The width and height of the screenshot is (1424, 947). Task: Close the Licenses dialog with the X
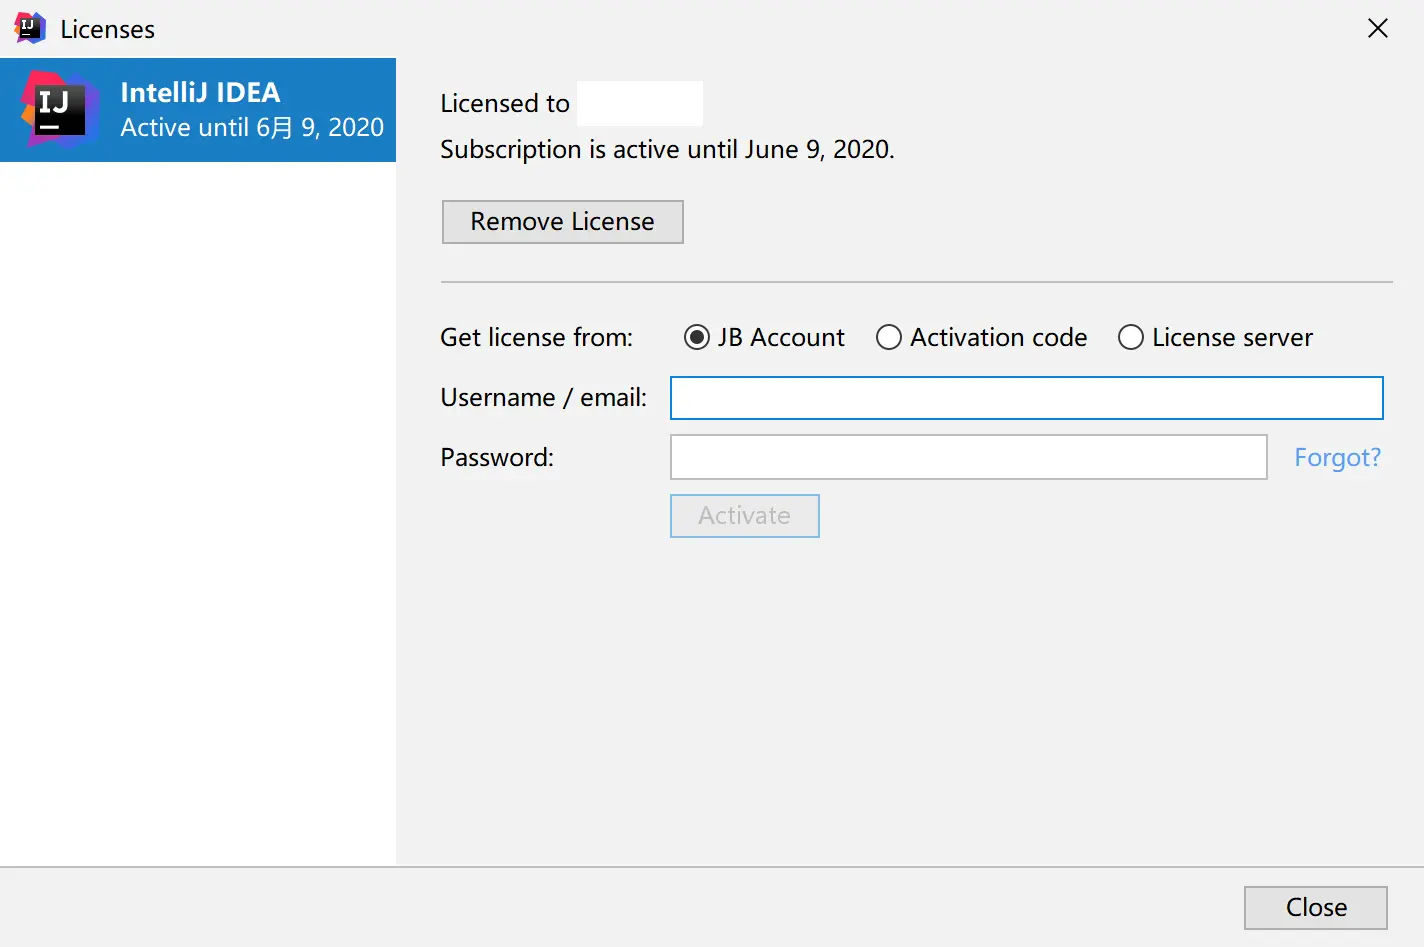1377,28
